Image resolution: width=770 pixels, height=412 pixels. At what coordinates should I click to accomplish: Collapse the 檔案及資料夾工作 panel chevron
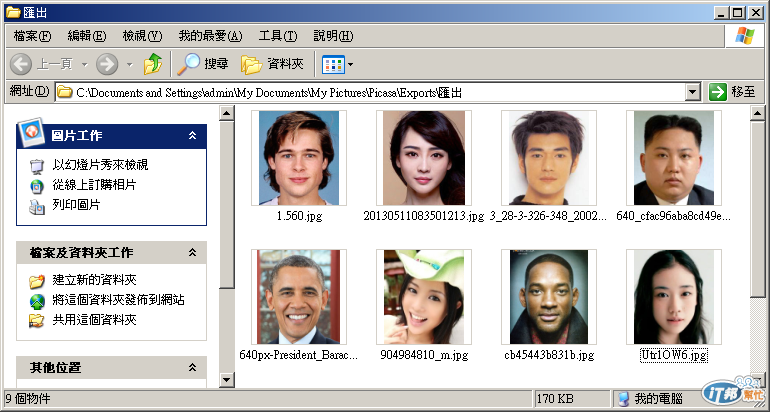(x=192, y=252)
